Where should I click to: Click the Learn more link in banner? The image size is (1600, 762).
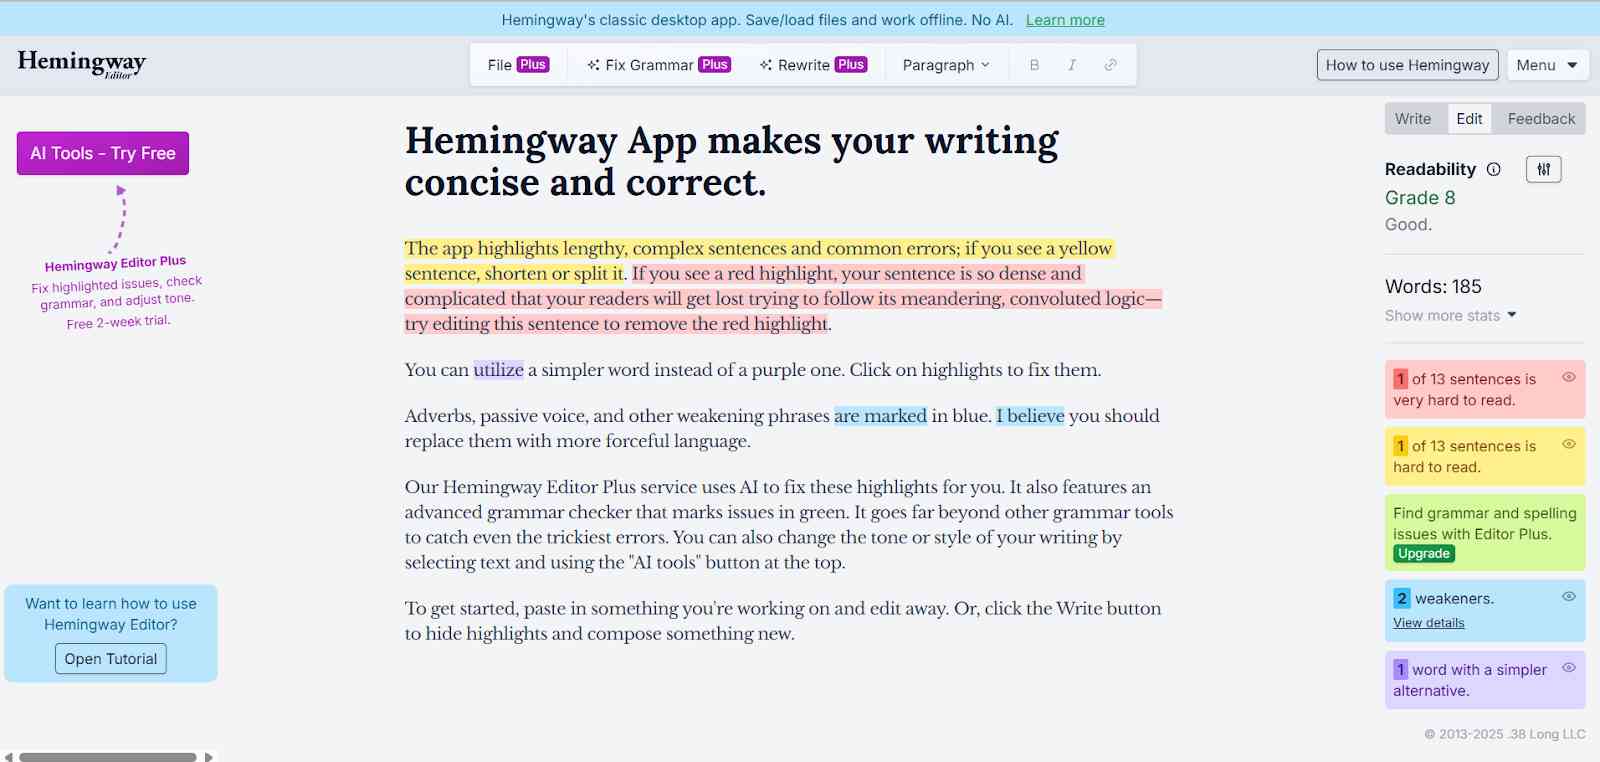click(1065, 20)
